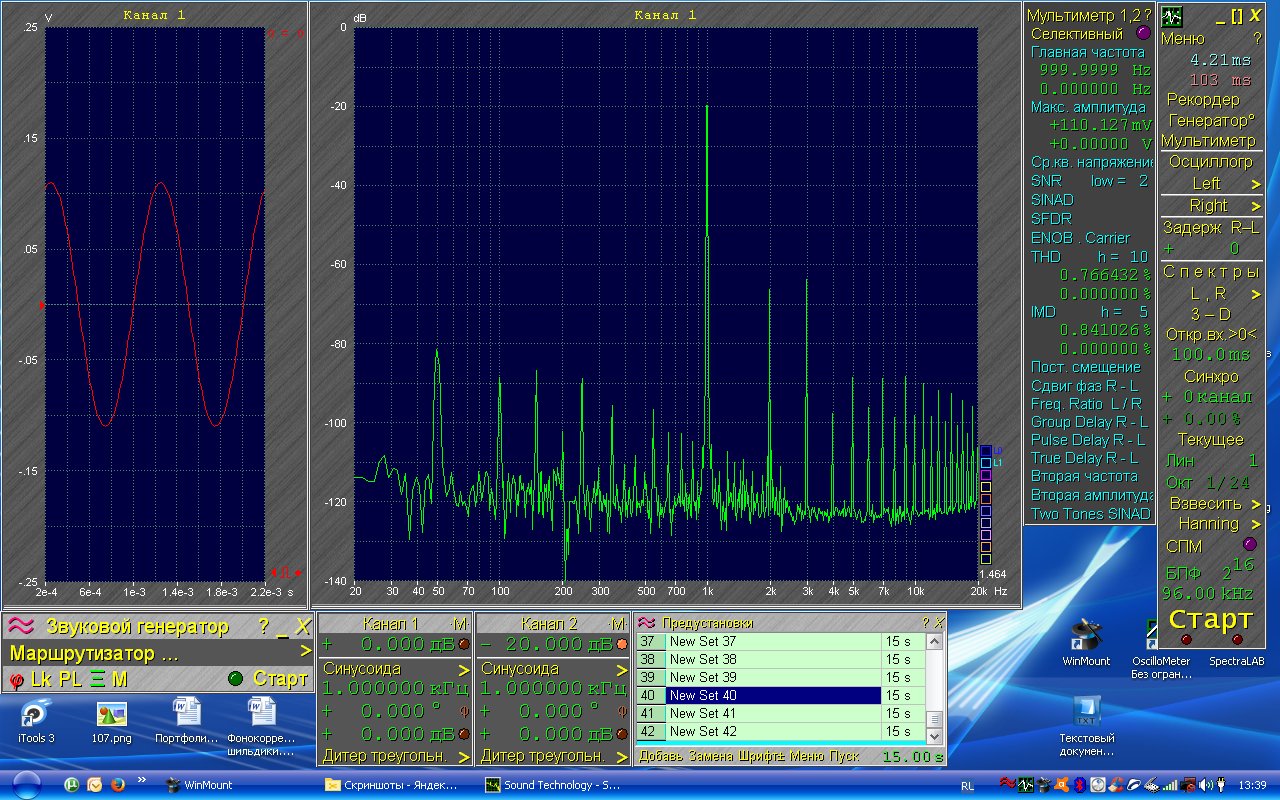Select the New Set 38 preset row
This screenshot has width=1280, height=800.
[781, 659]
